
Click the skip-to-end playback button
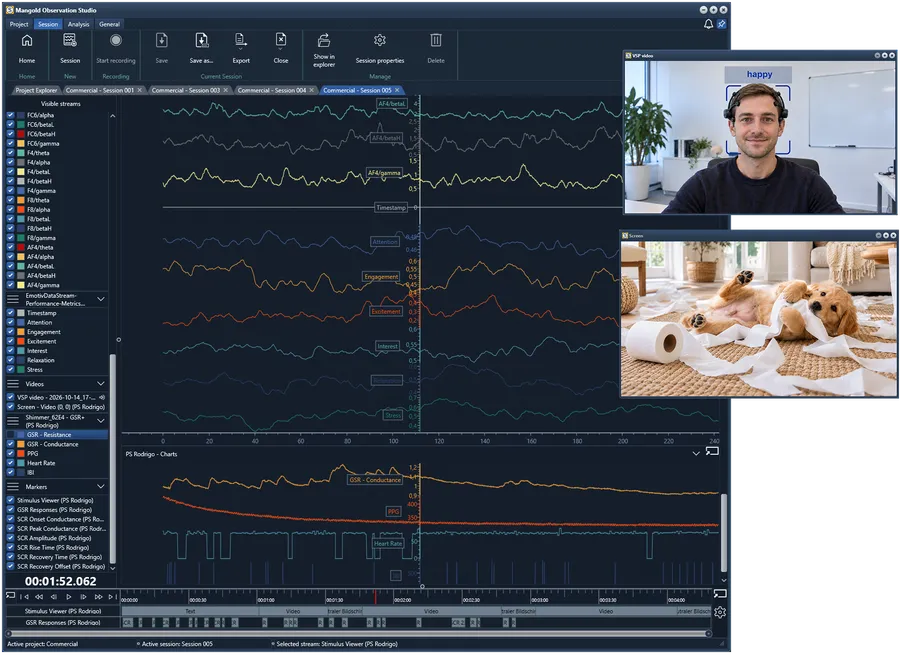(112, 597)
